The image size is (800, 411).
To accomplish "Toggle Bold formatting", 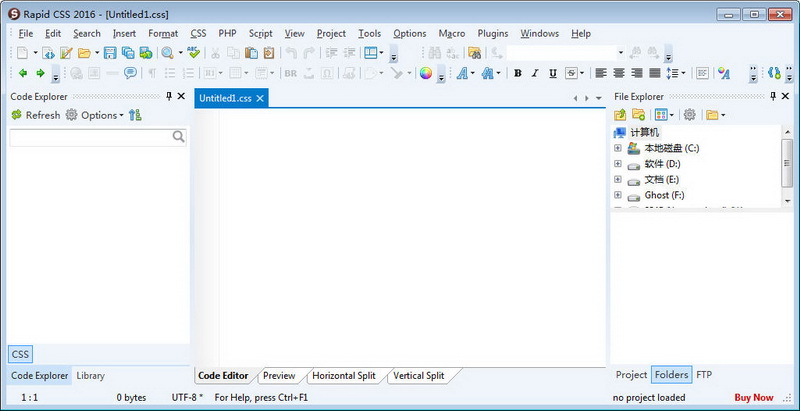I will pyautogui.click(x=517, y=73).
